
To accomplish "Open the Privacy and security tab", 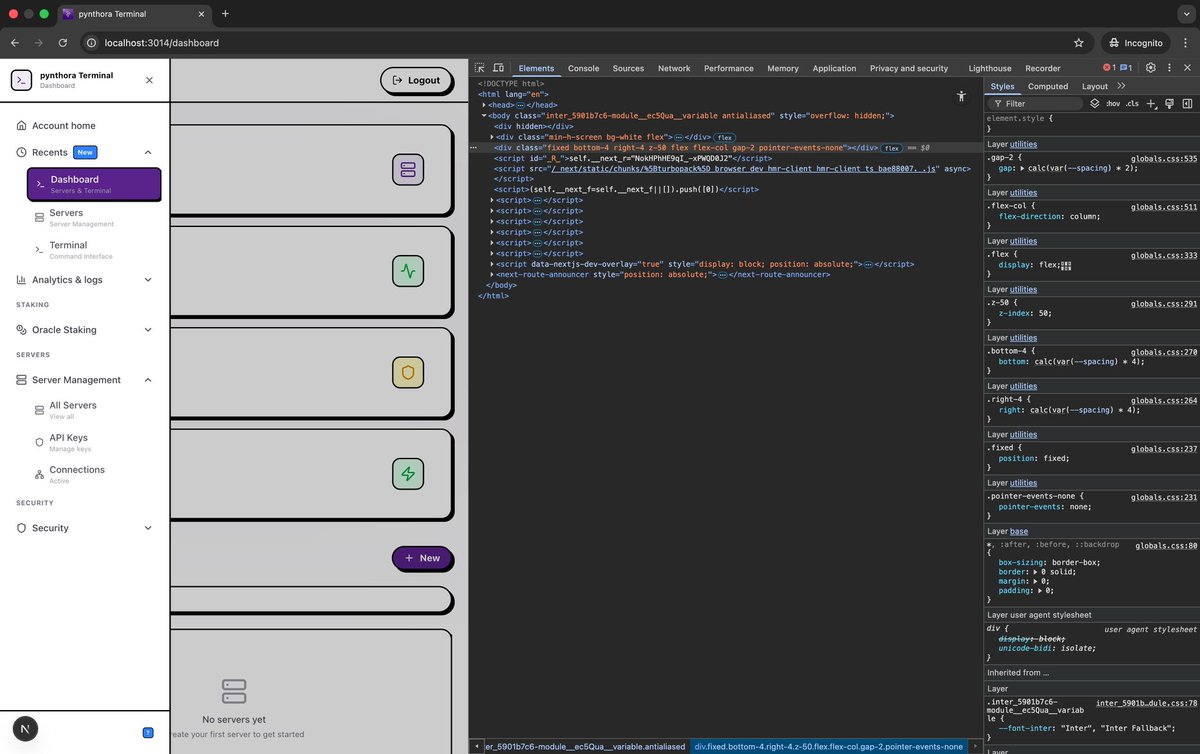I will click(909, 68).
